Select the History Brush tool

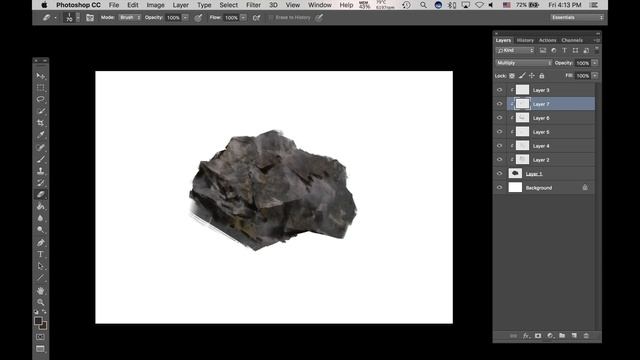(40, 183)
